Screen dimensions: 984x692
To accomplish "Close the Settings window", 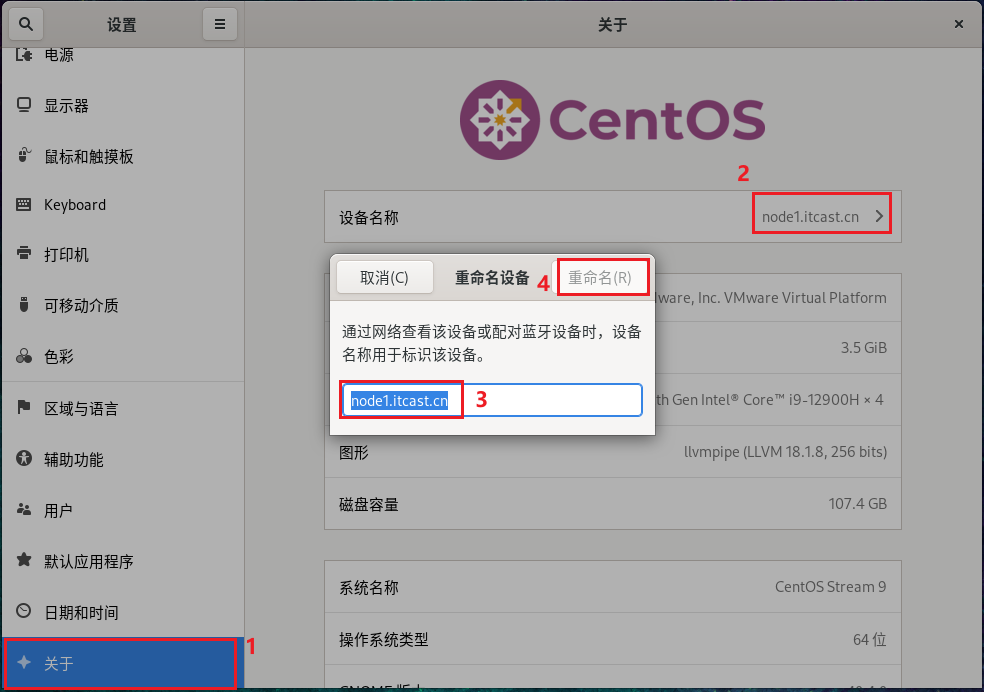I will (958, 24).
